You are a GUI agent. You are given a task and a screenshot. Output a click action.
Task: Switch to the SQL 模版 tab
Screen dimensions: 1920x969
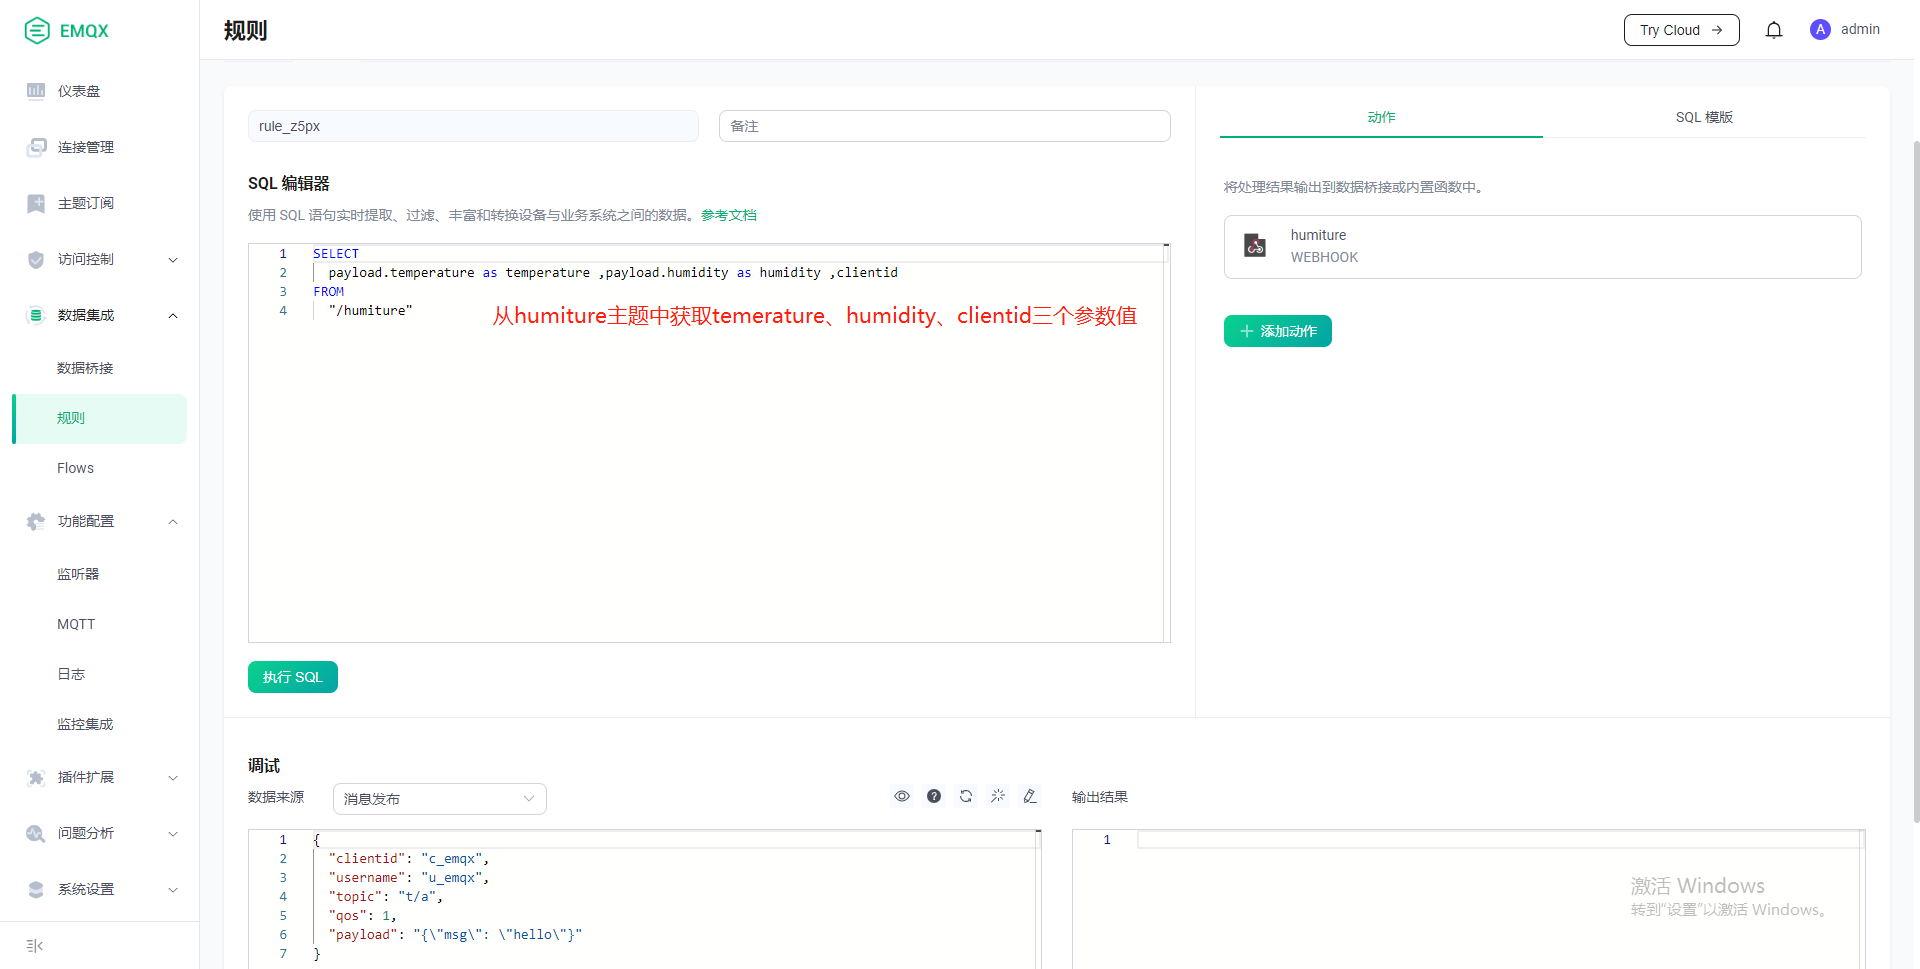click(x=1704, y=117)
